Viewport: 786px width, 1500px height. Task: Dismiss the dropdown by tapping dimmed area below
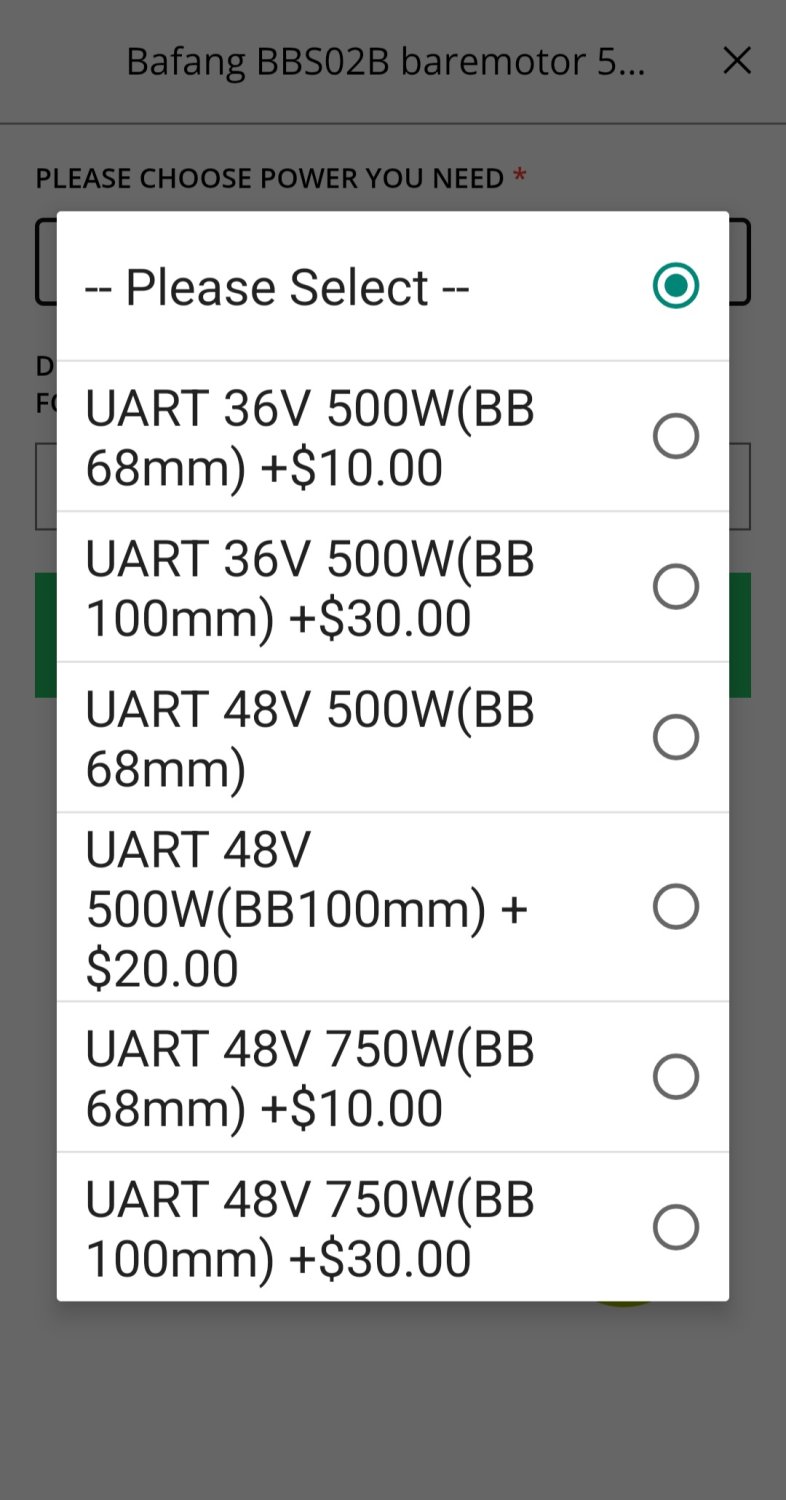393,1400
